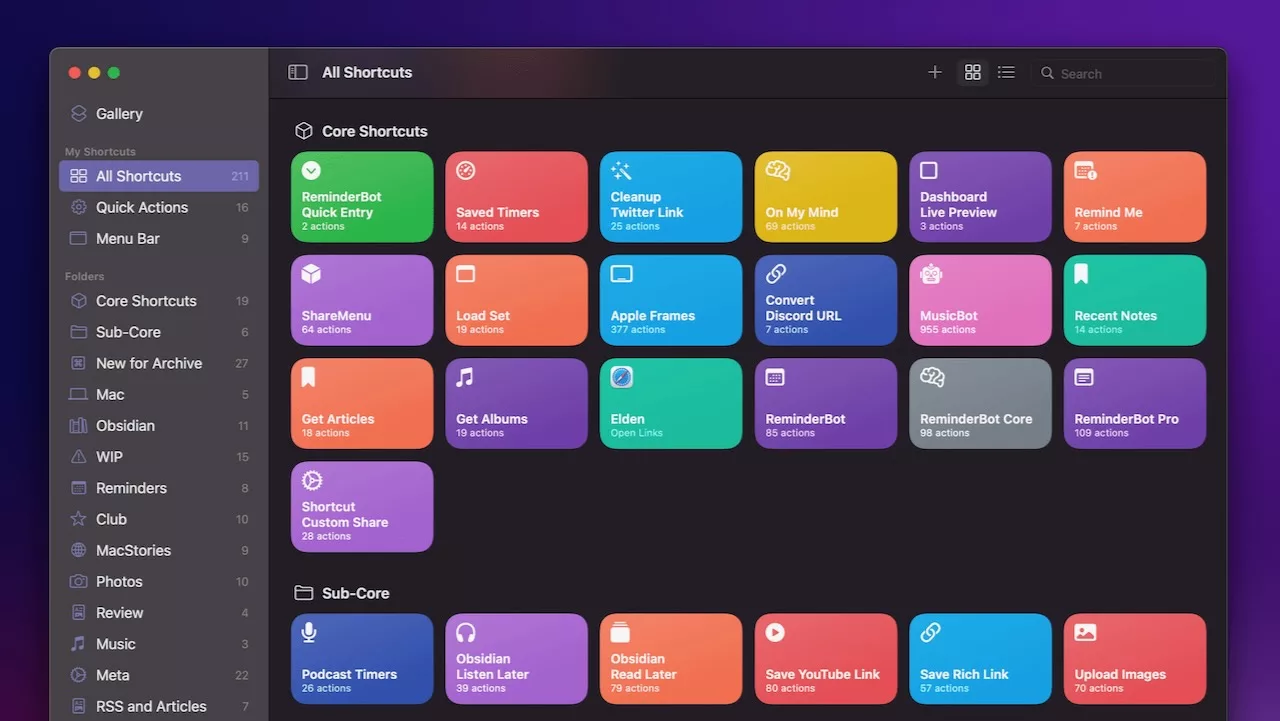This screenshot has width=1280, height=721.
Task: Click ShareMenu cube icon
Action: click(311, 274)
